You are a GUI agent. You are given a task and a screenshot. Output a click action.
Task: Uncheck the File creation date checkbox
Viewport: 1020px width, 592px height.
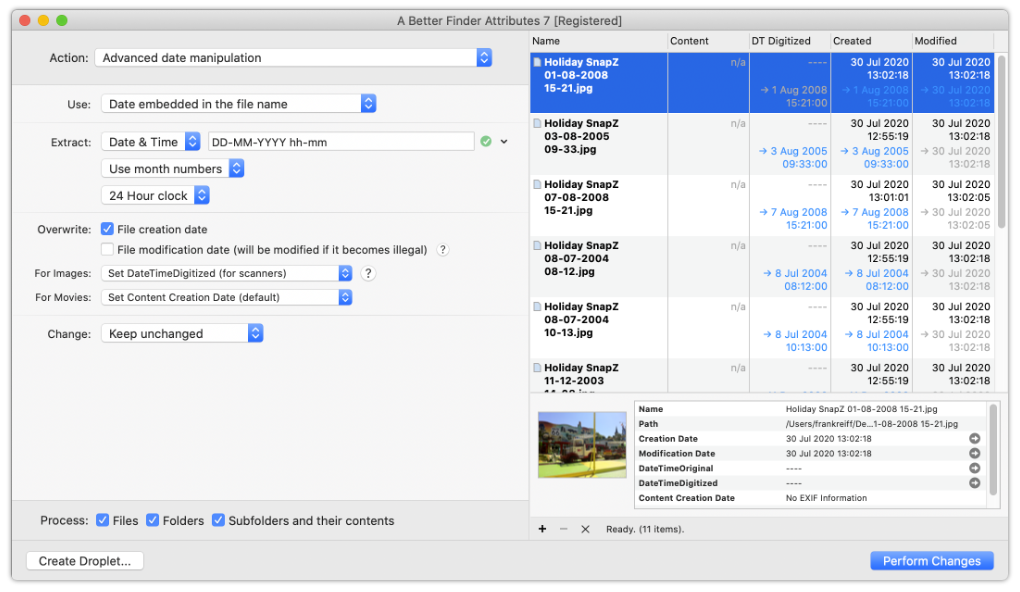coord(108,229)
